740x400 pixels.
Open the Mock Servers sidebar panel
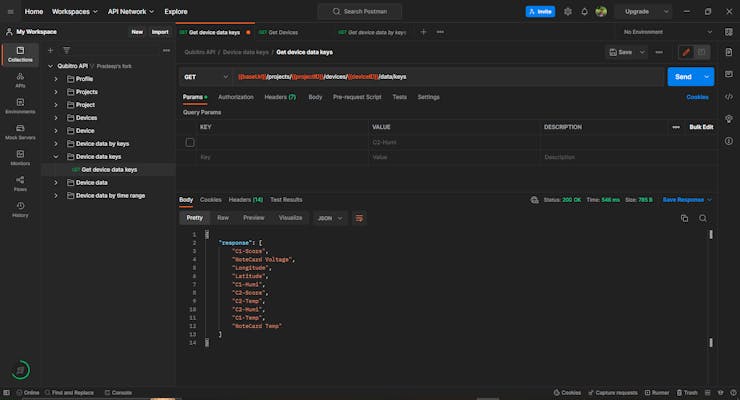point(20,129)
